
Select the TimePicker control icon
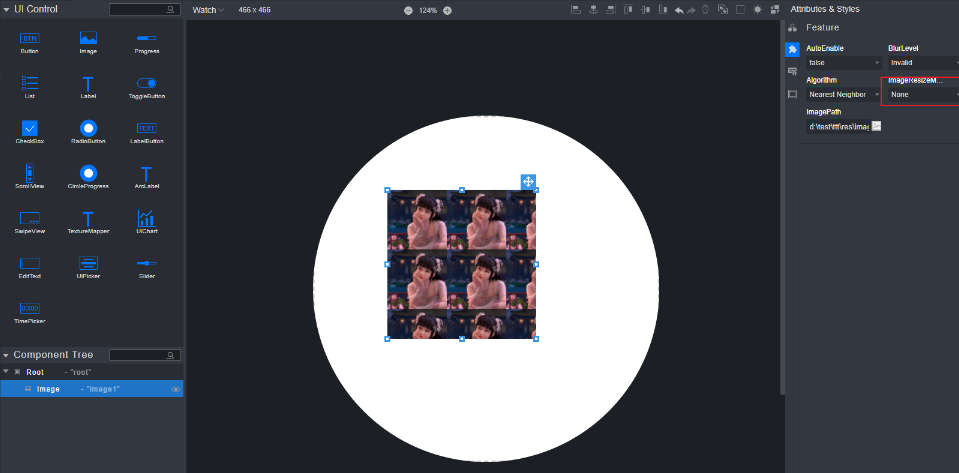(30, 308)
